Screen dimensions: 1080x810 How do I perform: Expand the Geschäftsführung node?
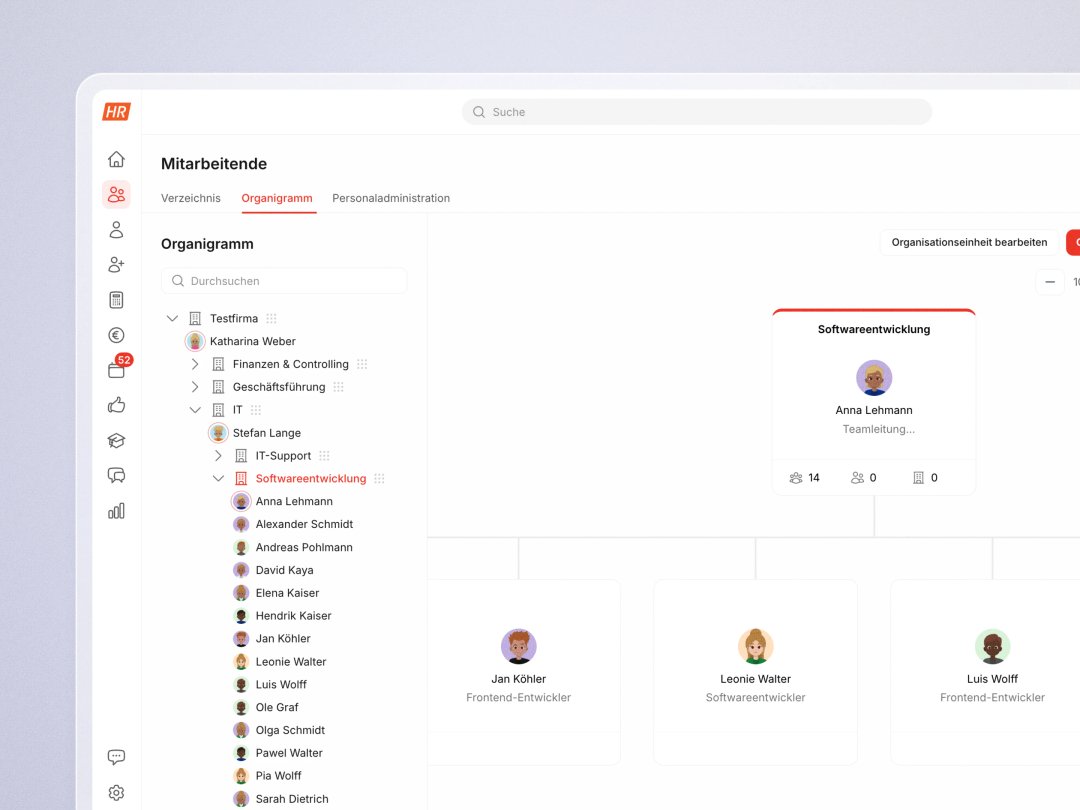[x=195, y=387]
